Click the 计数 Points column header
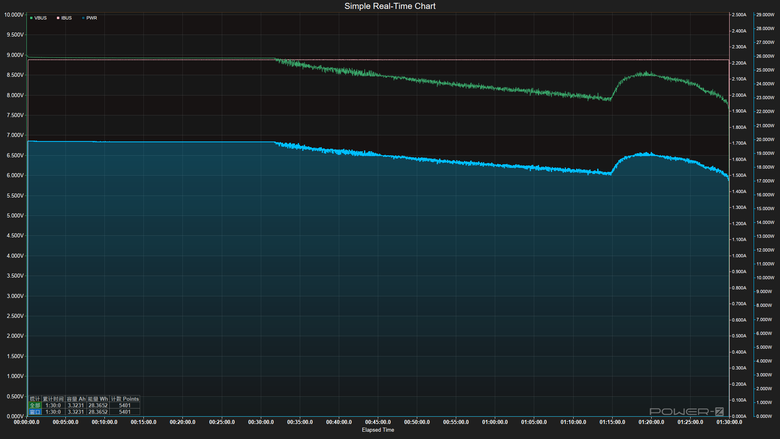This screenshot has height=439, width=780. [x=124, y=399]
